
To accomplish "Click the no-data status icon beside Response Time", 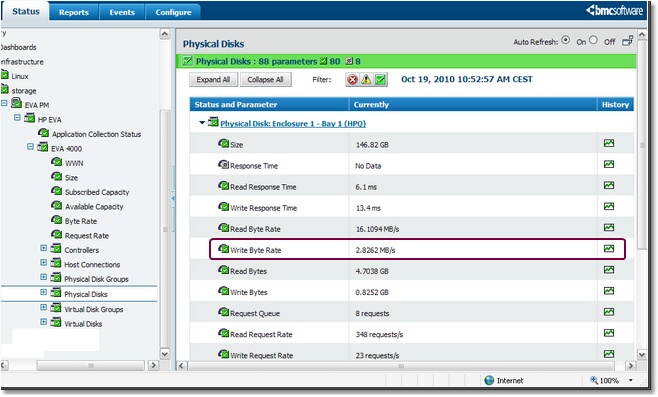I will [x=223, y=165].
